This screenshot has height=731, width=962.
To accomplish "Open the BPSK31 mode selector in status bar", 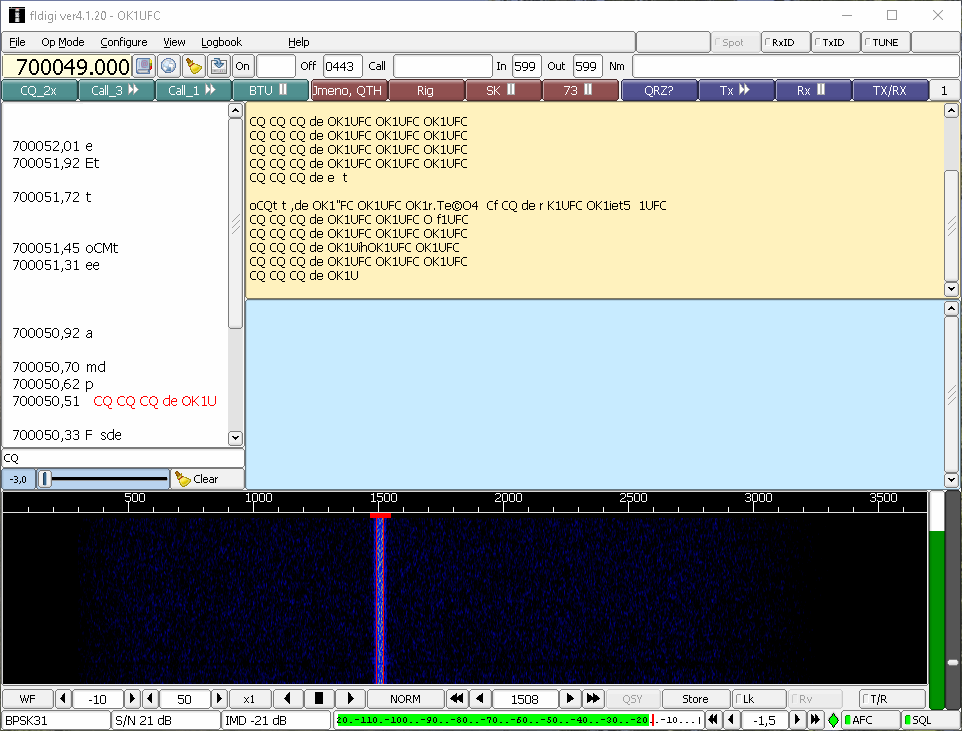I will pos(55,720).
